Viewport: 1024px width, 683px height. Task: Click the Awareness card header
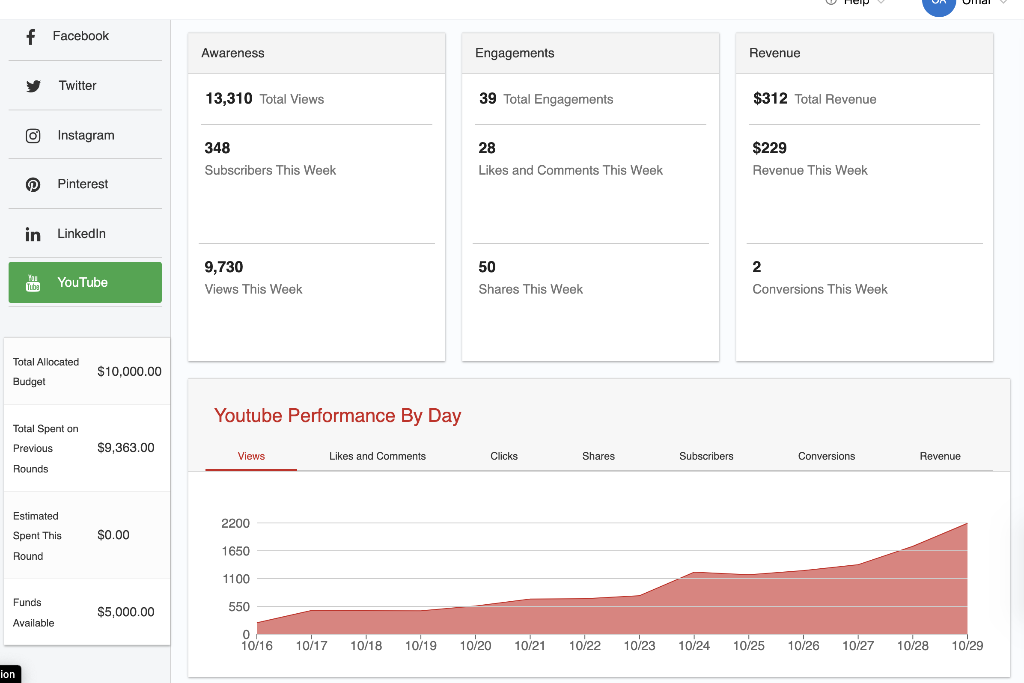[317, 53]
